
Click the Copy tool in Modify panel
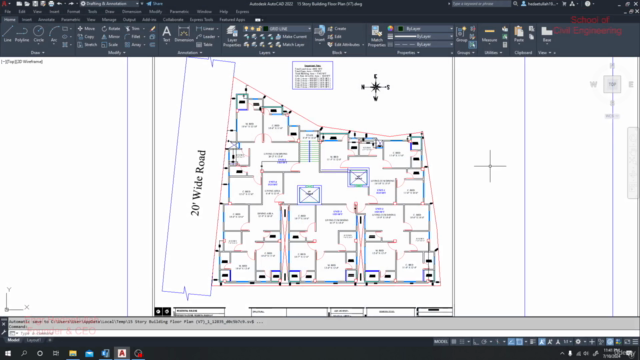86,37
